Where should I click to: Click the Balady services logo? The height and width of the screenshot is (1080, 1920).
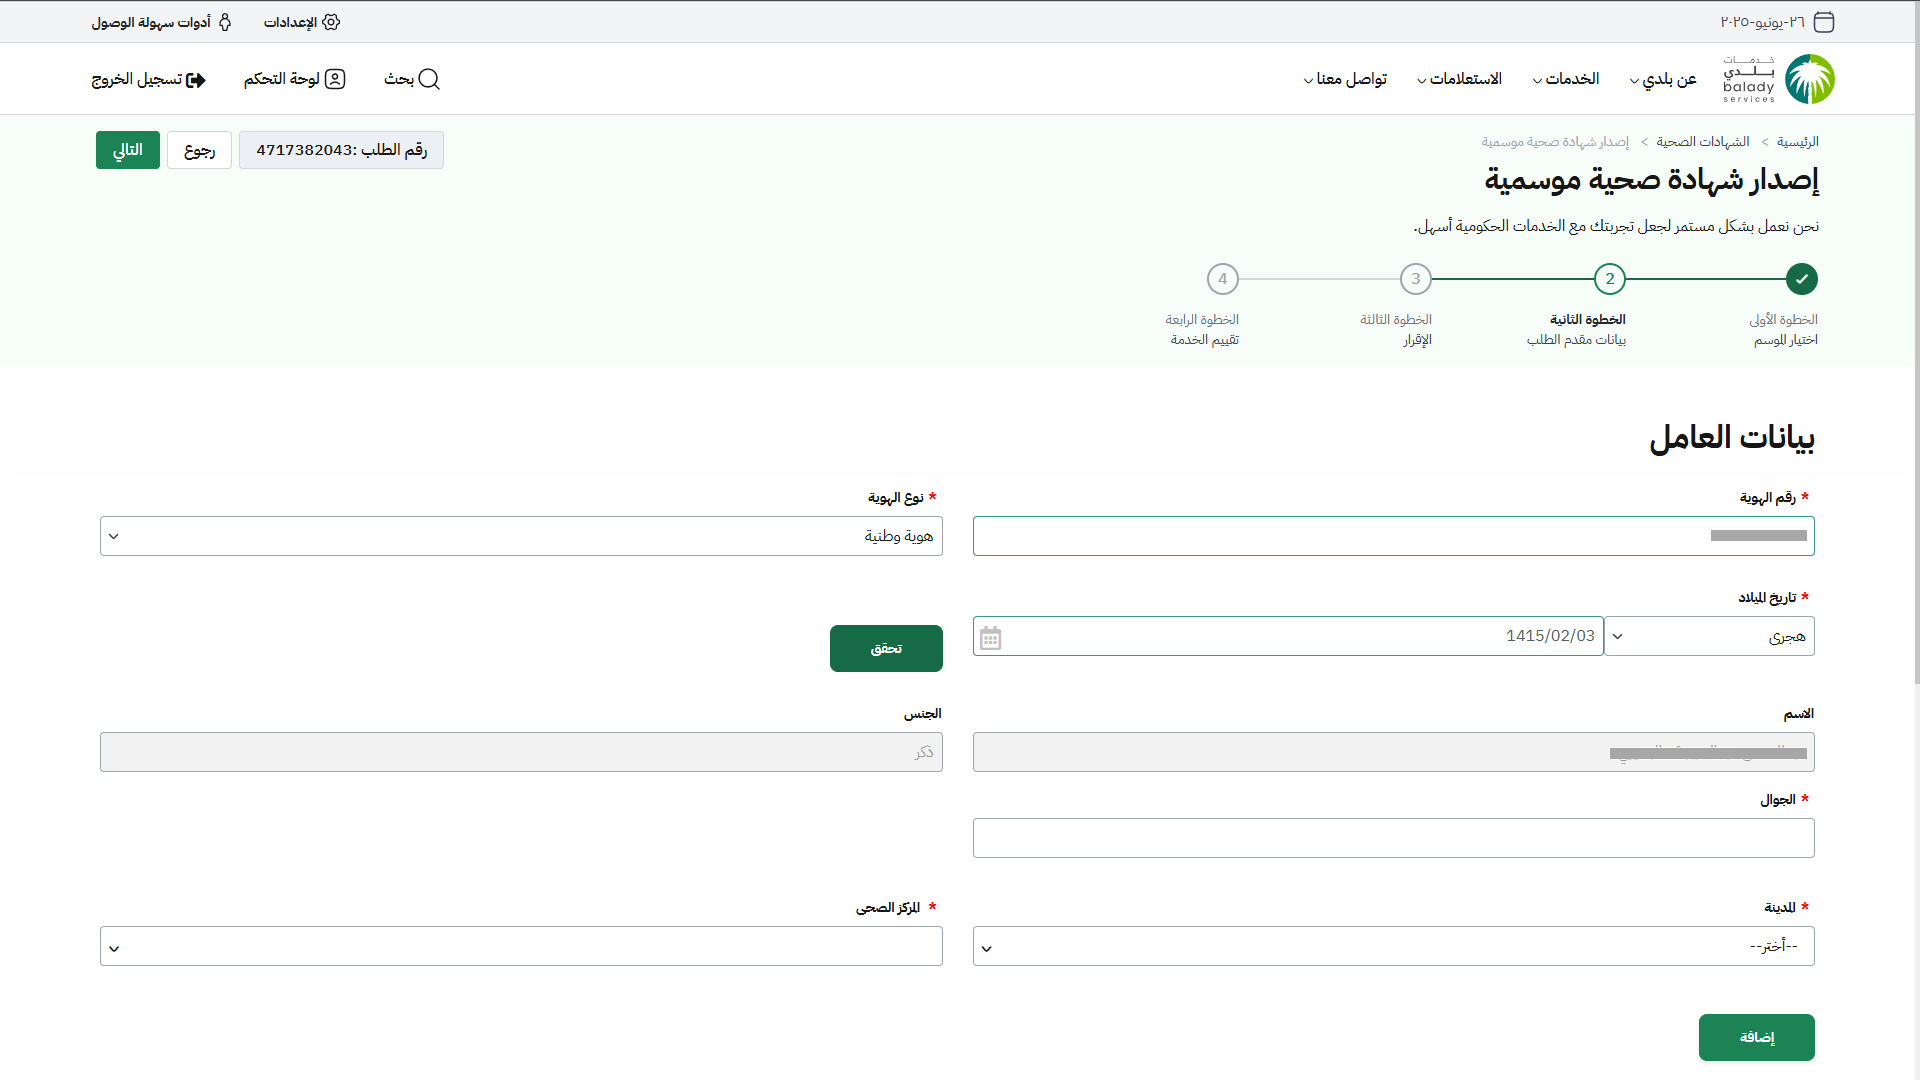1779,79
